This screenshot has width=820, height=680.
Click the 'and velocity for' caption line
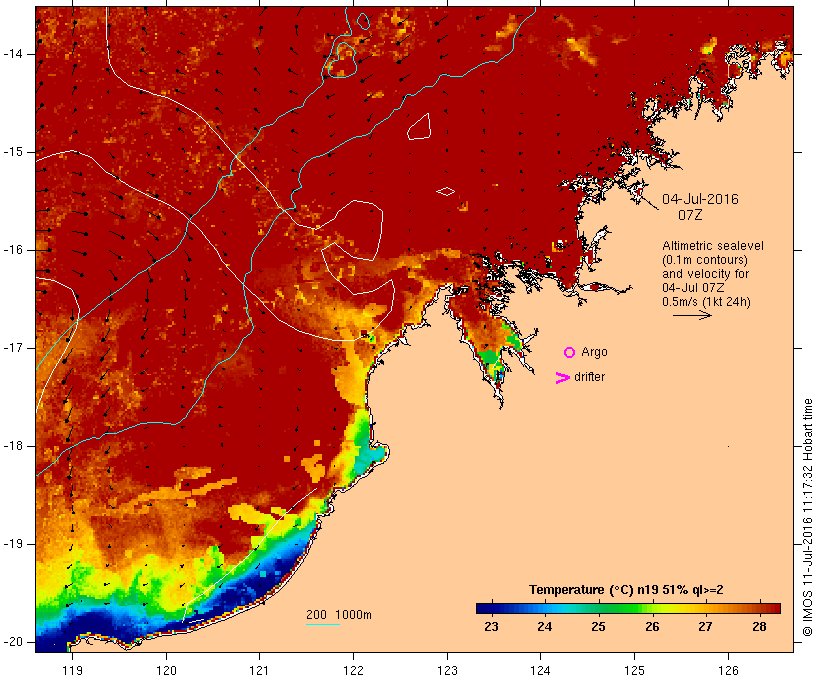[x=705, y=274]
